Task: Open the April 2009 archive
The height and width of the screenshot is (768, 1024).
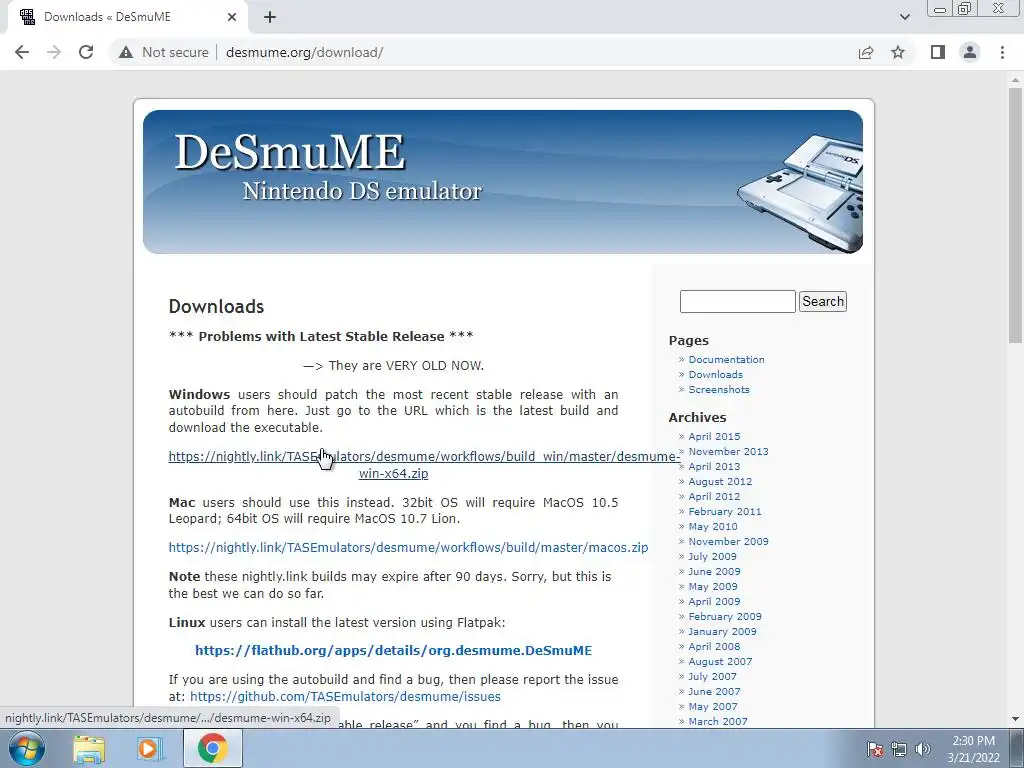Action: click(x=714, y=601)
